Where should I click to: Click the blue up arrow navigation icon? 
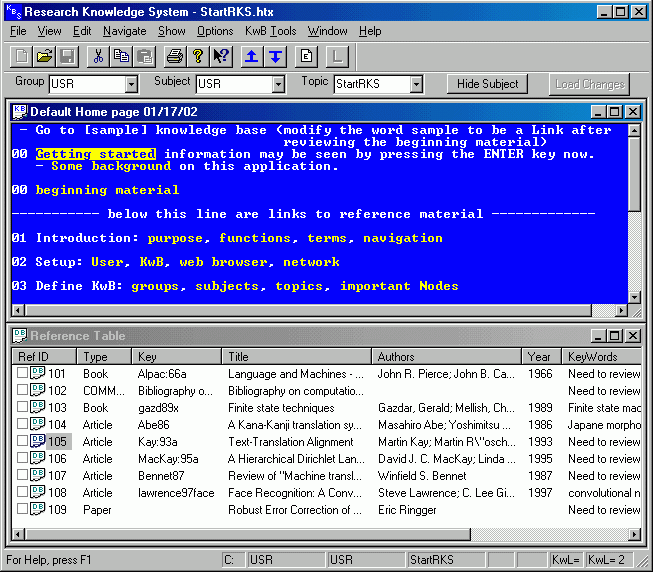point(252,56)
